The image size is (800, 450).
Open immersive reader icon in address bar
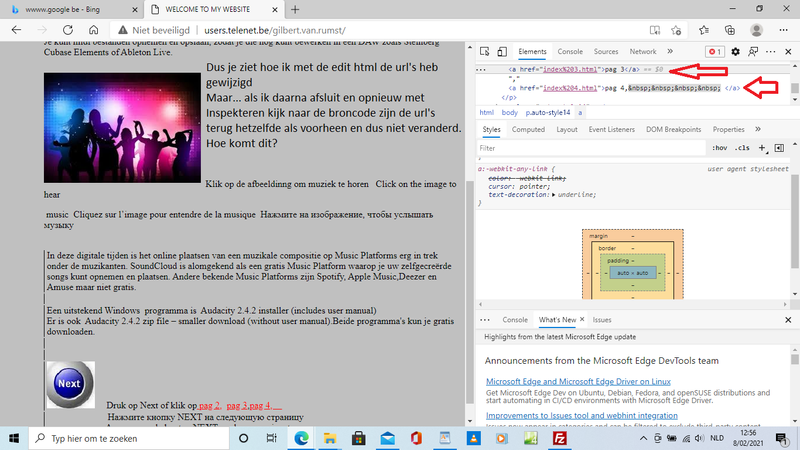[x=655, y=30]
